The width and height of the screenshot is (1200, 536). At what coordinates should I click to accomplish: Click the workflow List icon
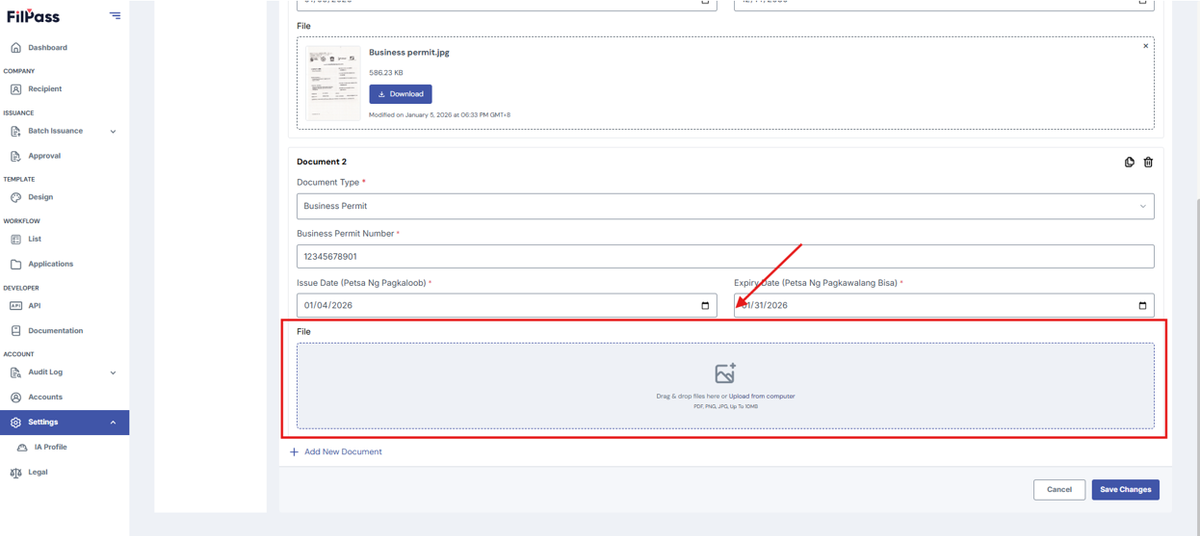pos(16,239)
